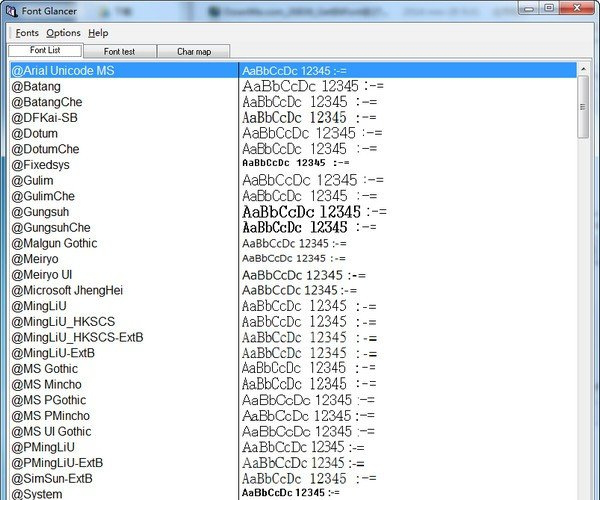Viewport: 600px width, 520px height.
Task: Close the Font Glancer window
Action: tap(577, 8)
